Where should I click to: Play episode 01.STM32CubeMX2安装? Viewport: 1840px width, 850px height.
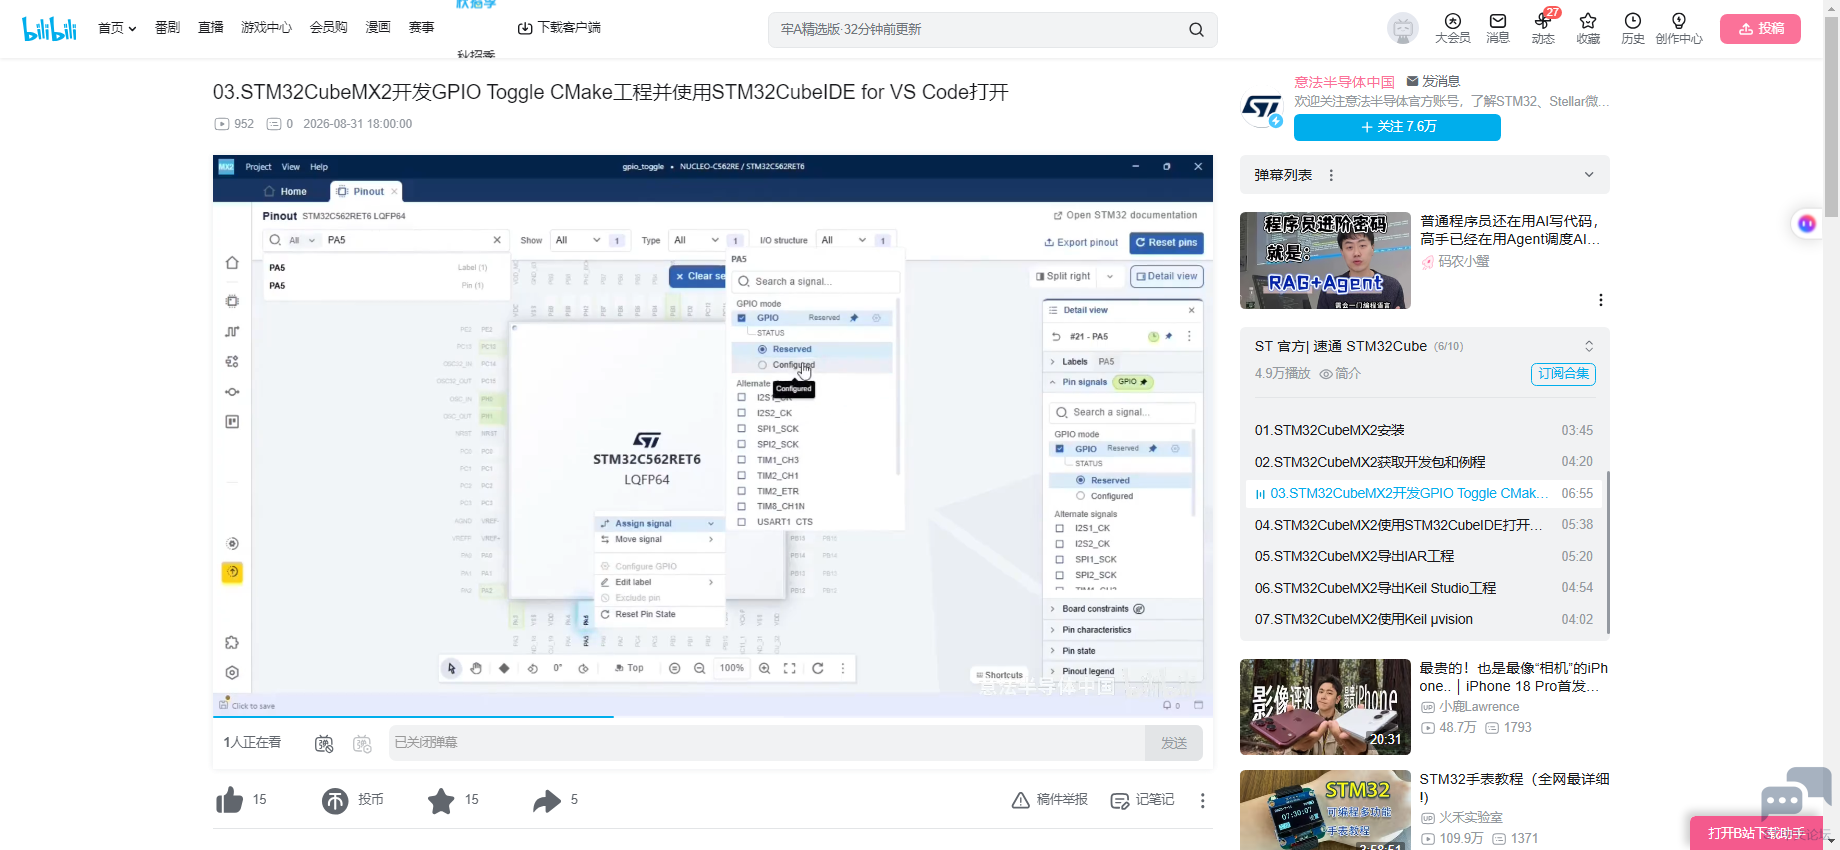tap(1424, 430)
